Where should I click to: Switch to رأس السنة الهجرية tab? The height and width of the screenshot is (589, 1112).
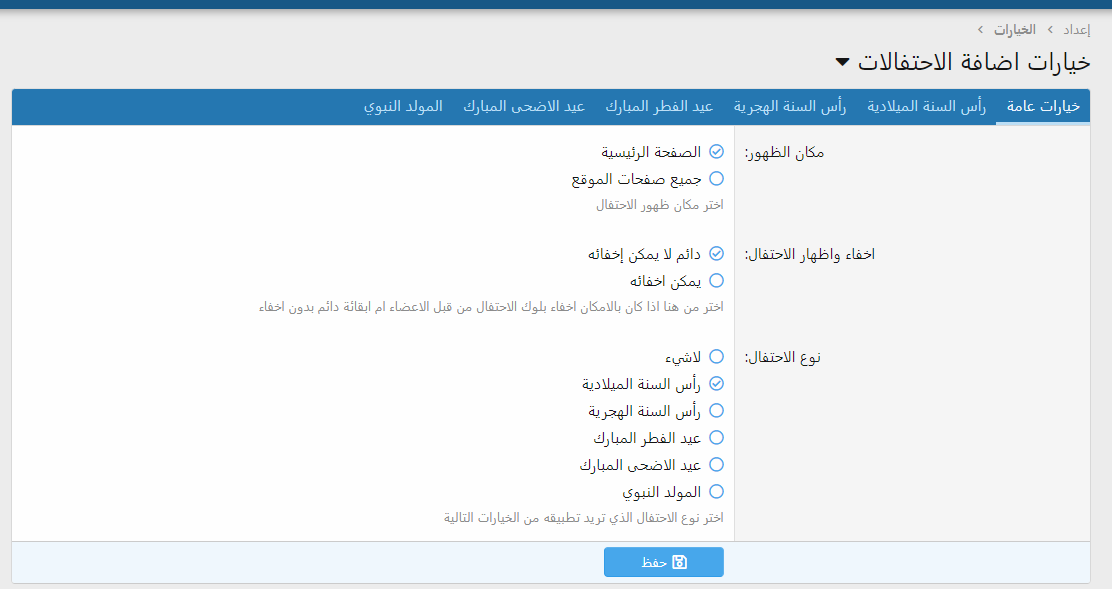(x=790, y=107)
